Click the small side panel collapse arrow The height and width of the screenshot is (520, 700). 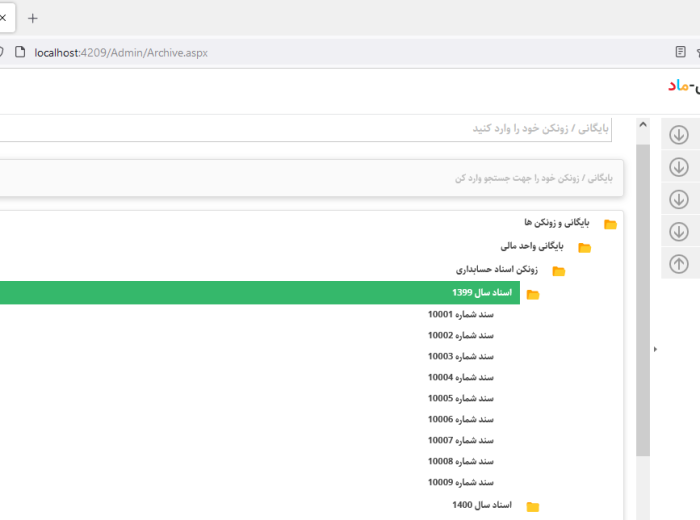[655, 349]
